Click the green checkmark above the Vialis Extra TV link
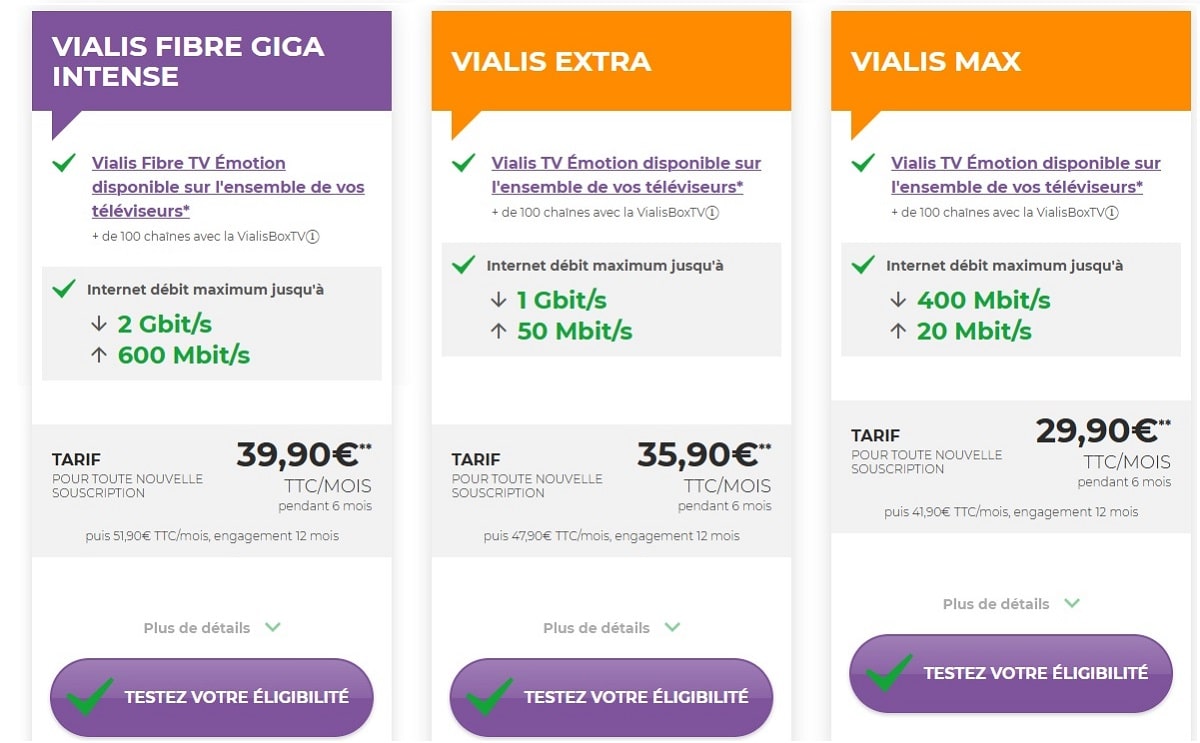This screenshot has height=743, width=1200. 463,162
